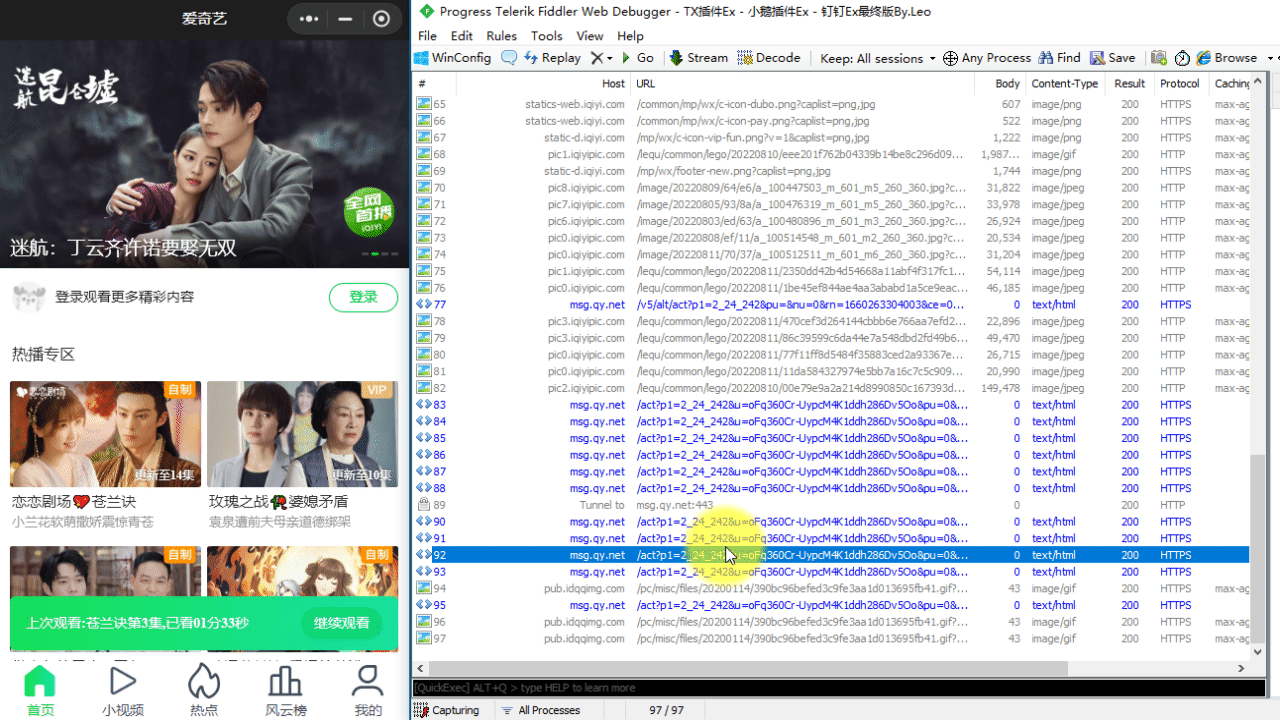The width and height of the screenshot is (1280, 720).
Task: Select session 95 msg.qy.net row
Action: [832, 605]
